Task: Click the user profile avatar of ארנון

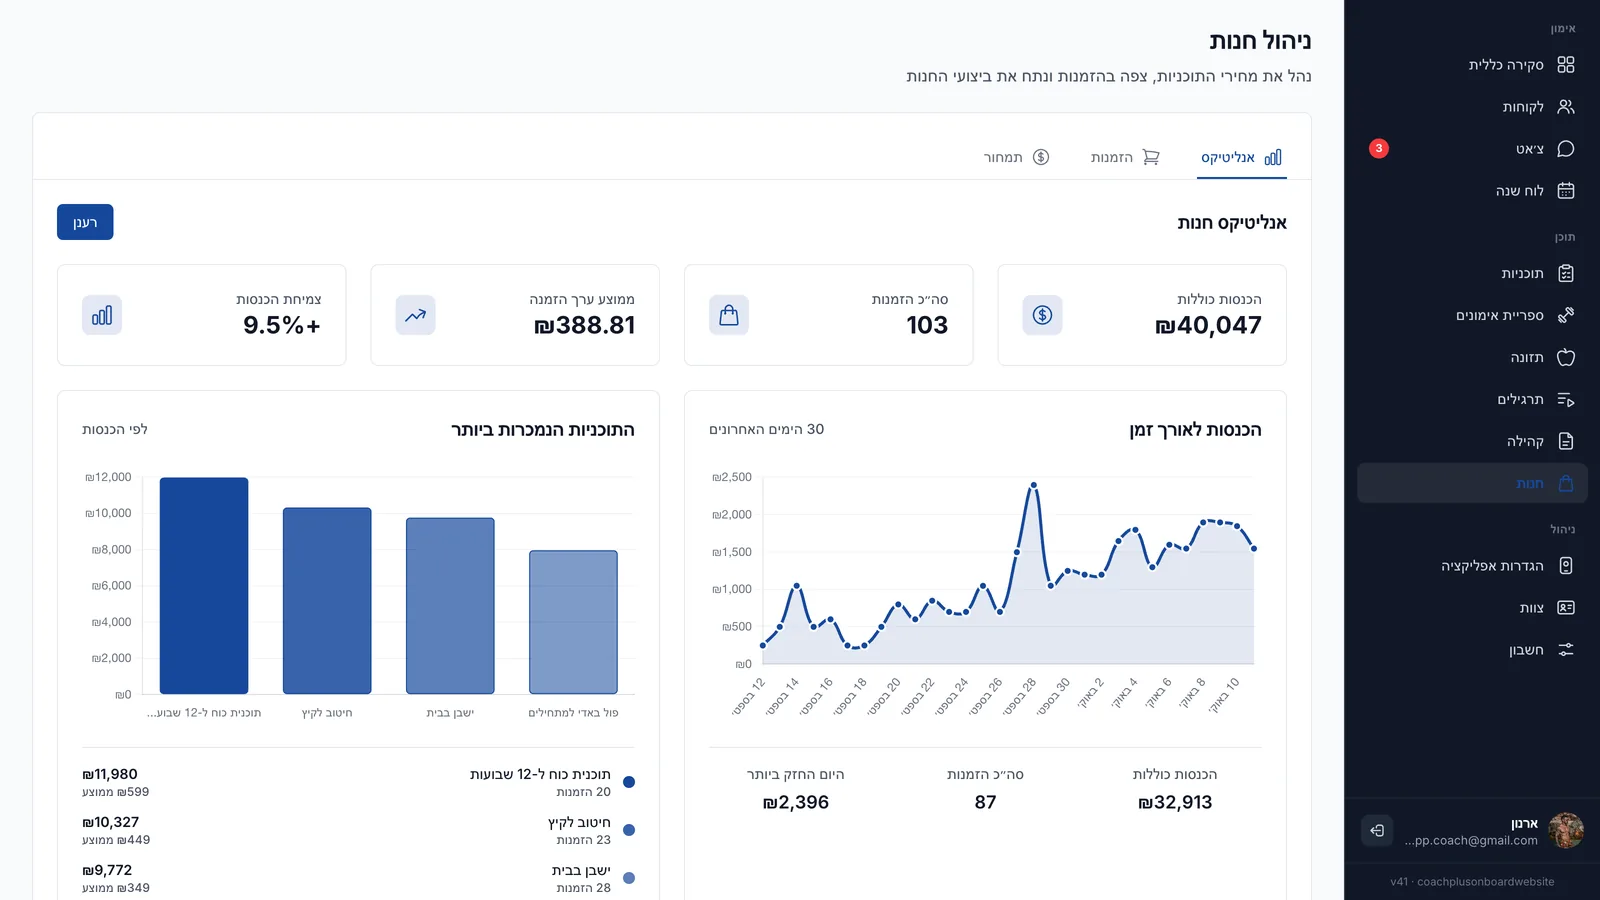Action: click(1566, 830)
